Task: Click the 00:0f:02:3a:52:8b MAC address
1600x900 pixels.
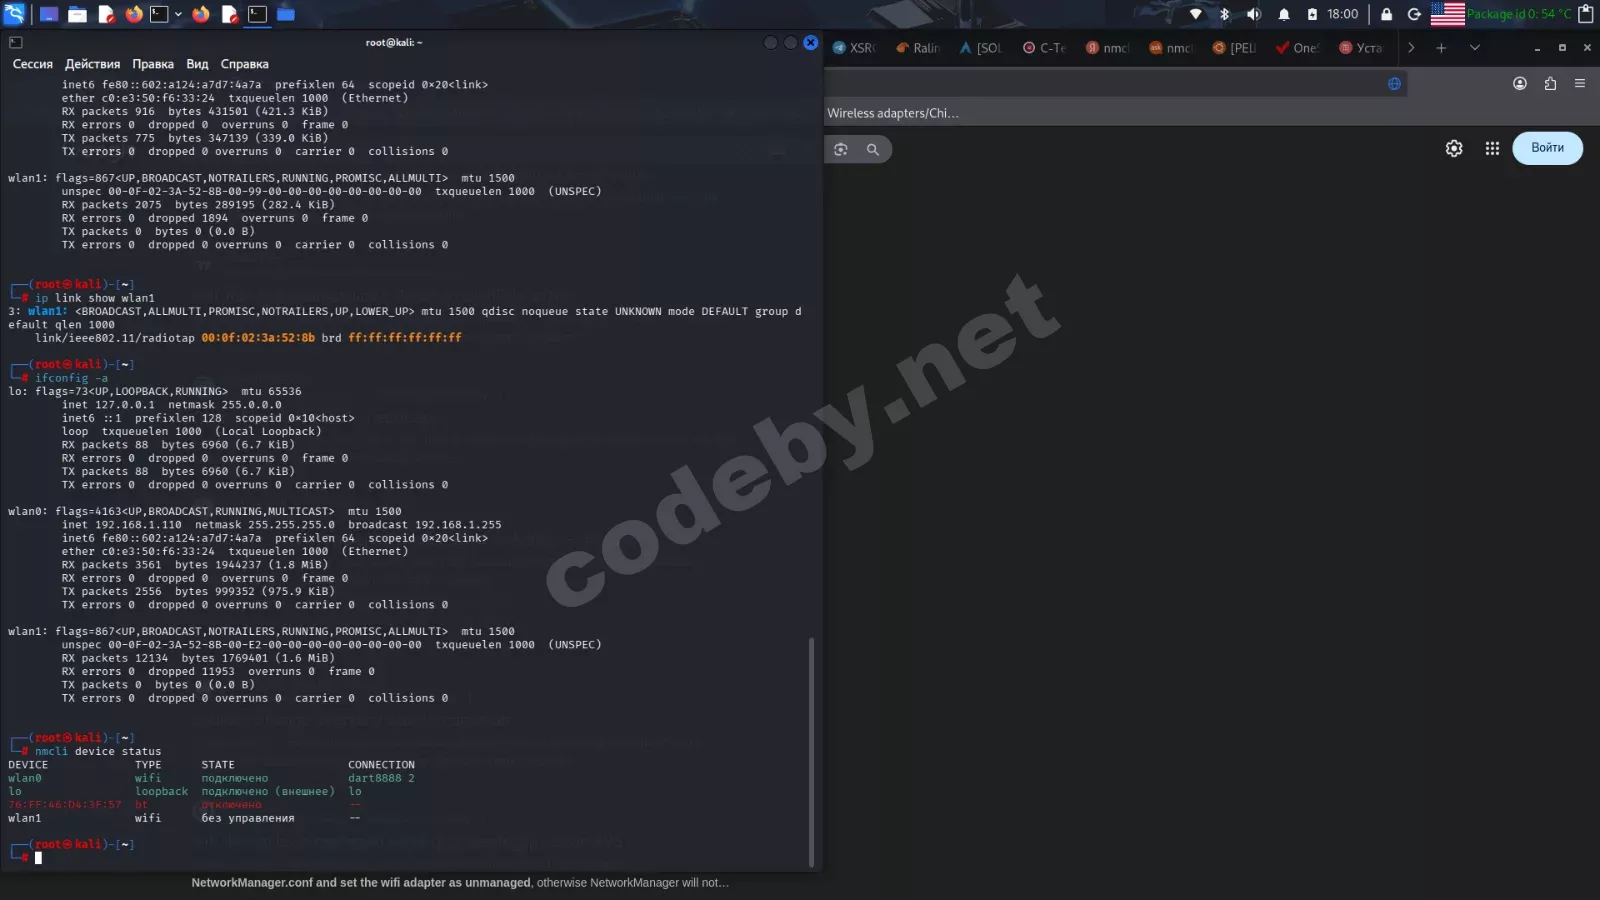Action: (258, 338)
